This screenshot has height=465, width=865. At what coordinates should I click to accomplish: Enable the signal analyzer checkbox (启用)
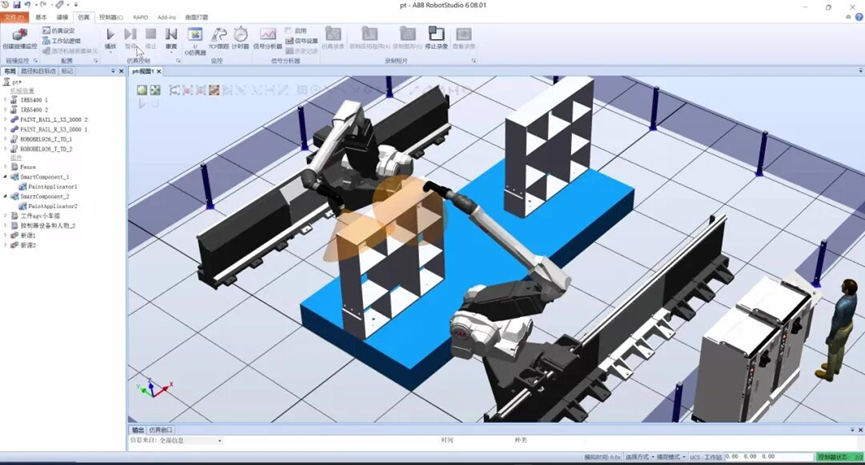289,31
